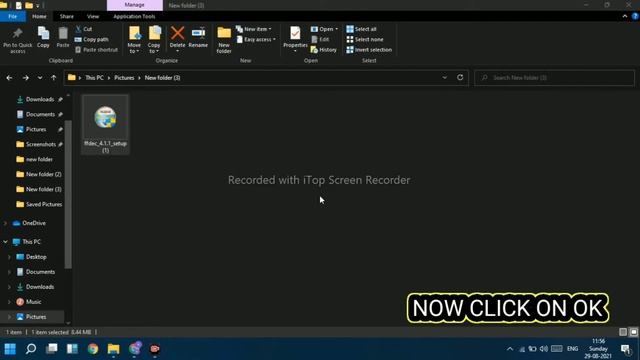Image resolution: width=640 pixels, height=360 pixels.
Task: Click the Properties checkmark icon
Action: [295, 33]
